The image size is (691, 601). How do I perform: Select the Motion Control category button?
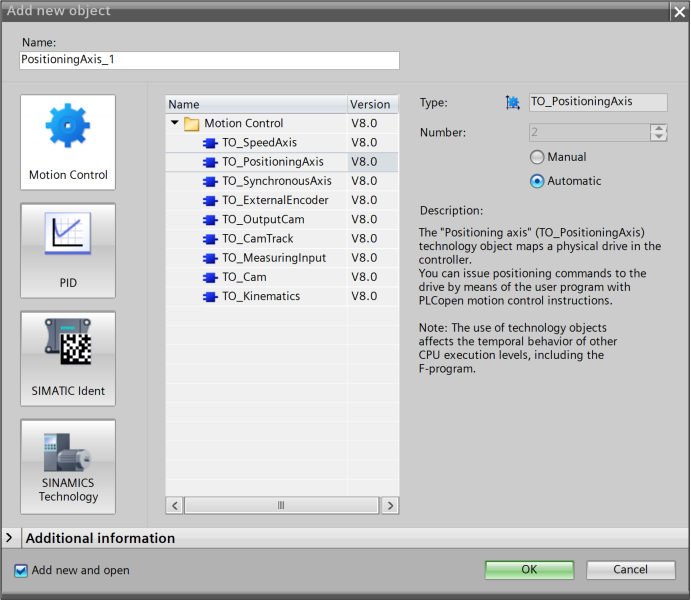click(x=68, y=142)
